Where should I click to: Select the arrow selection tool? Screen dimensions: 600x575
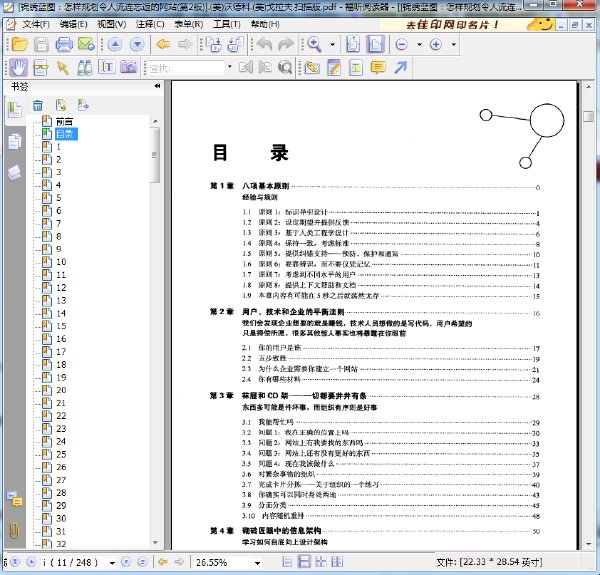(62, 68)
